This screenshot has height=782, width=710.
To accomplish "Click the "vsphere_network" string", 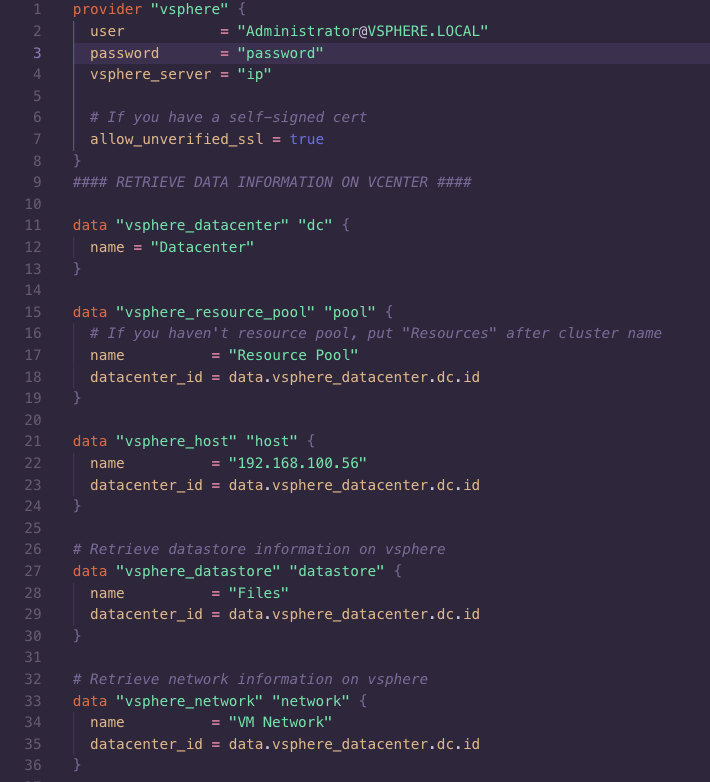I will pyautogui.click(x=189, y=701).
